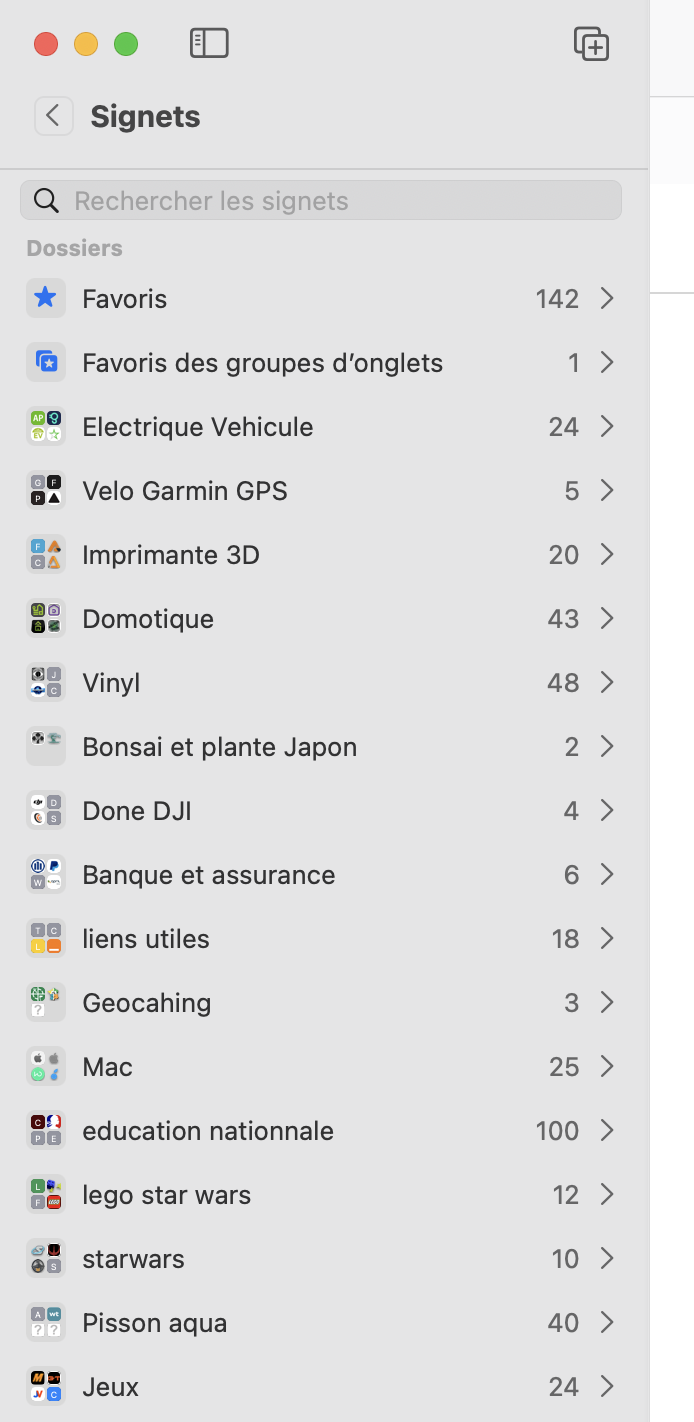Screen dimensions: 694x1422
Task: Expand the education nationnale chevron
Action: click(607, 1130)
